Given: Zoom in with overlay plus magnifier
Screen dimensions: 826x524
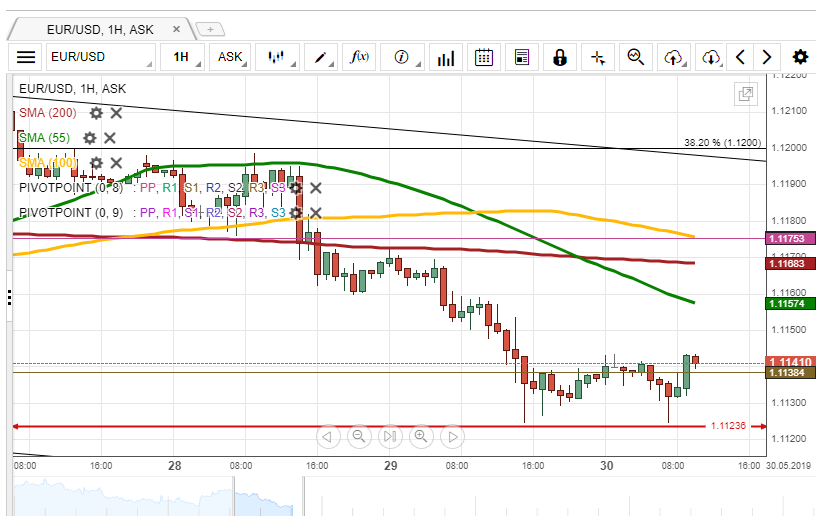Looking at the screenshot, I should pos(421,437).
